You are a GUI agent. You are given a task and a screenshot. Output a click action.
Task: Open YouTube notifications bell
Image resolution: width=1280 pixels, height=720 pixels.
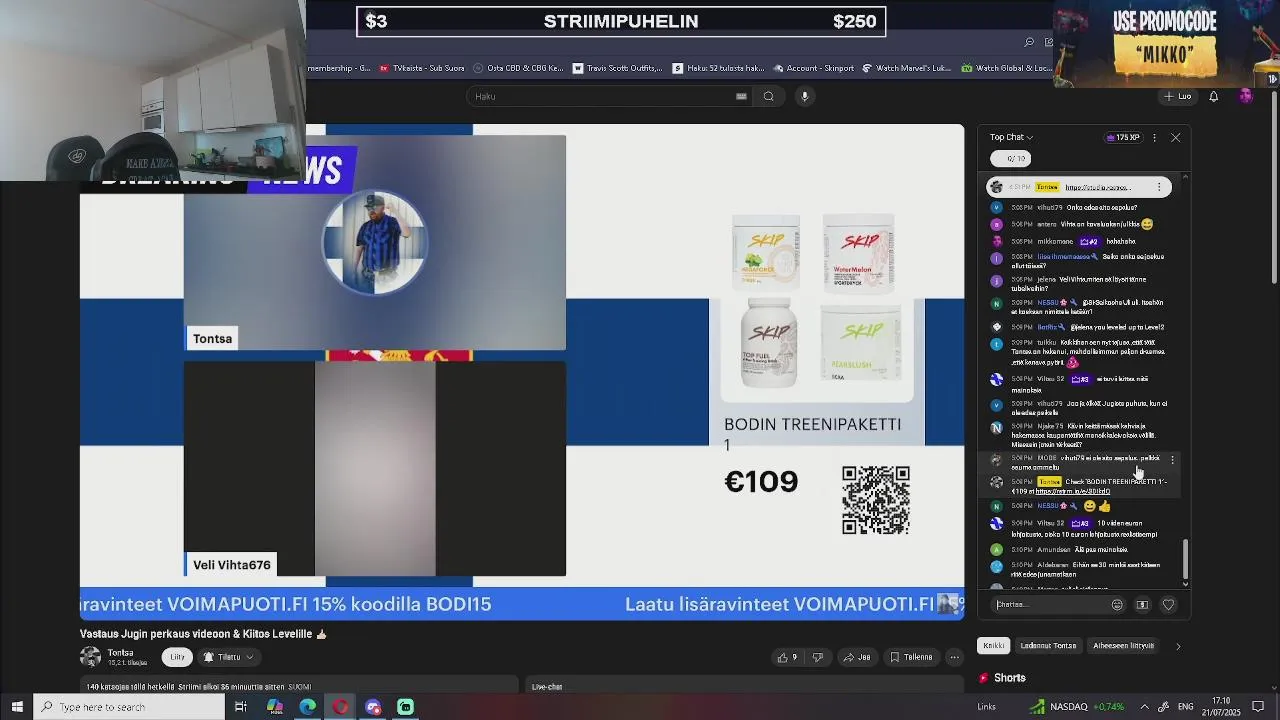(x=1213, y=97)
